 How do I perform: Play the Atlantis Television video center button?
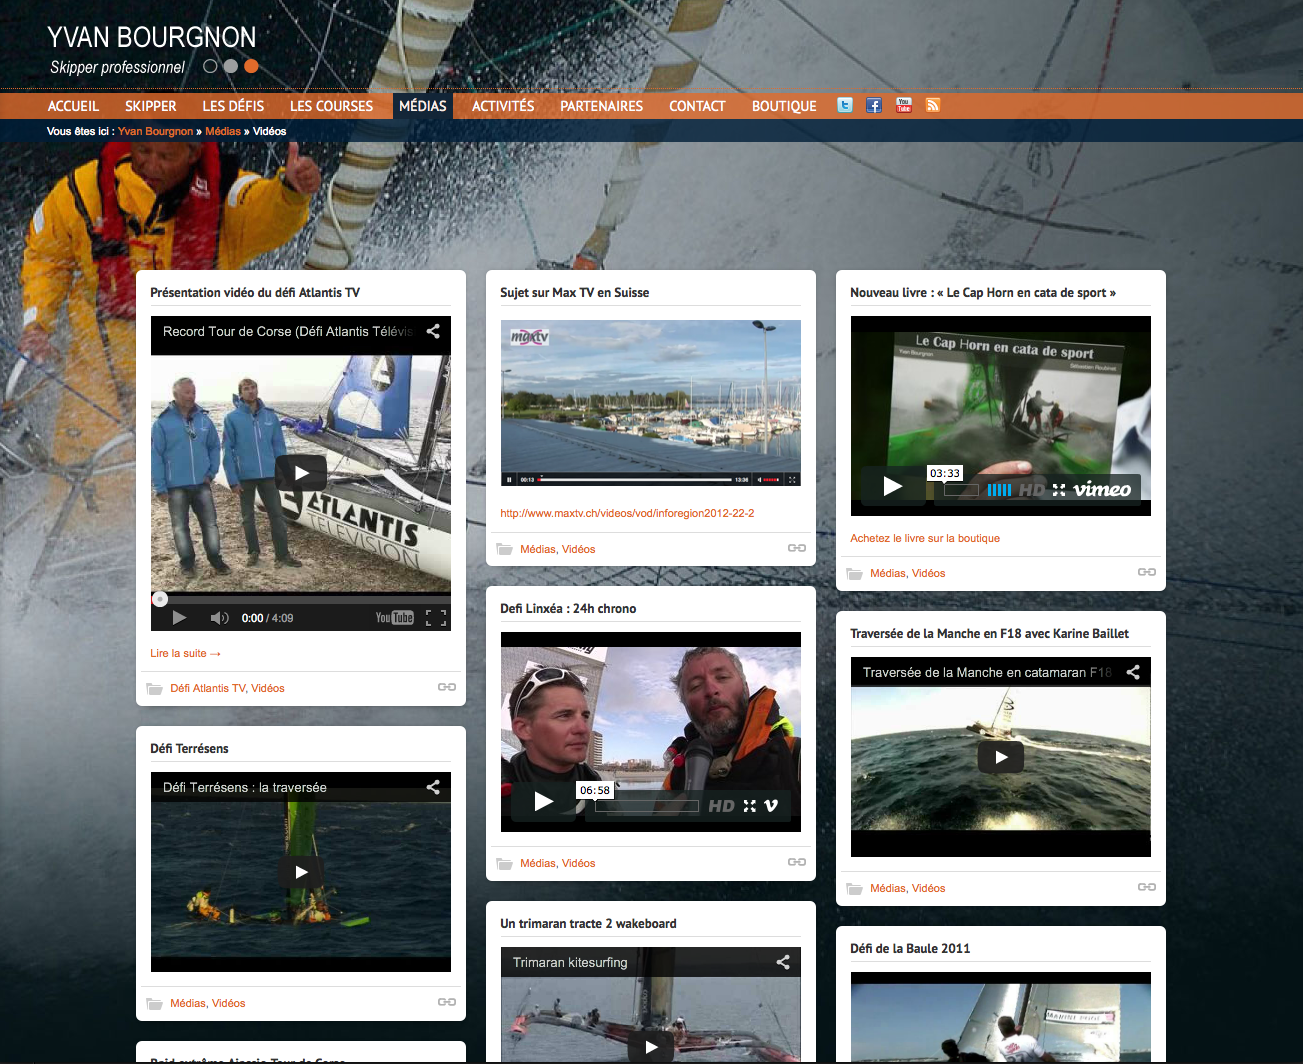point(301,473)
